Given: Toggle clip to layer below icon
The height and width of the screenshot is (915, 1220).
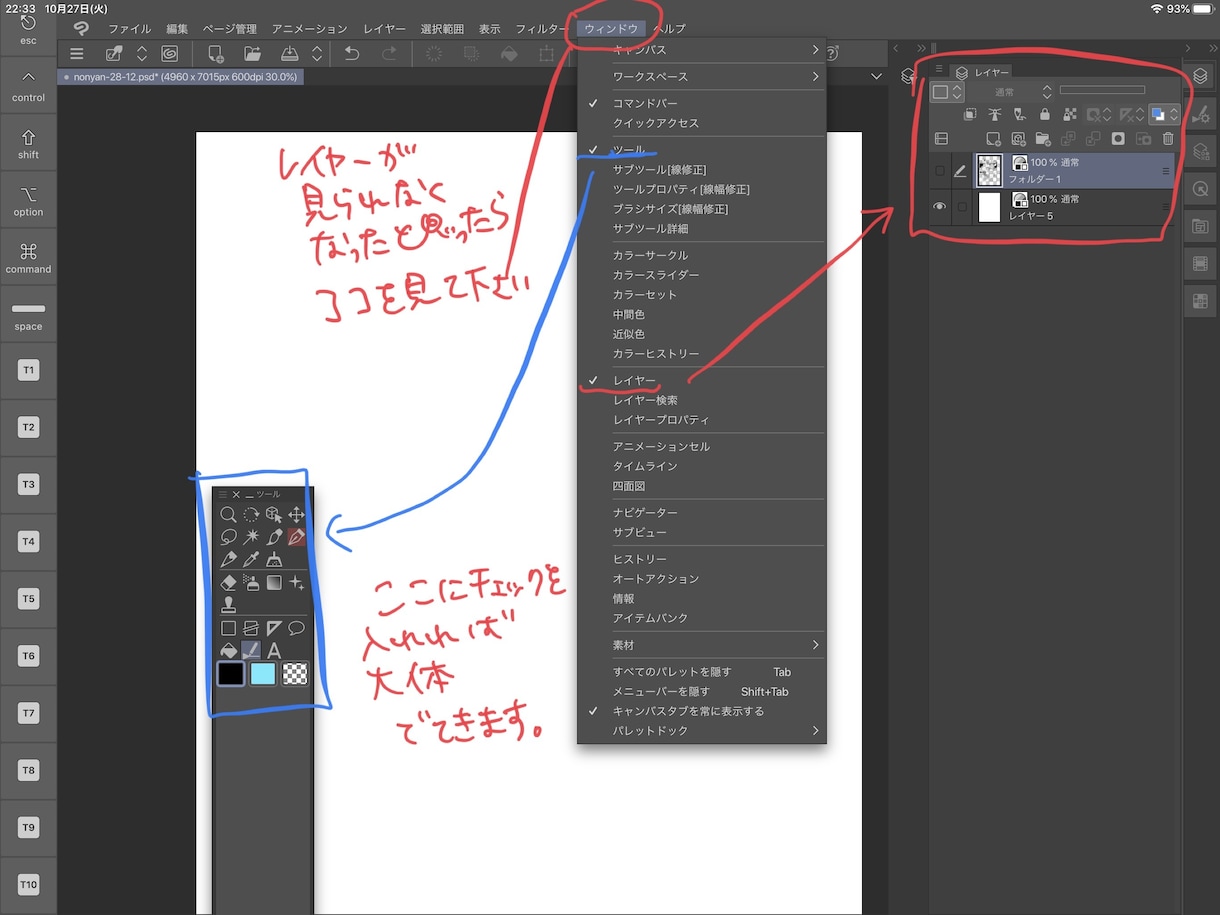Looking at the screenshot, I should 970,114.
